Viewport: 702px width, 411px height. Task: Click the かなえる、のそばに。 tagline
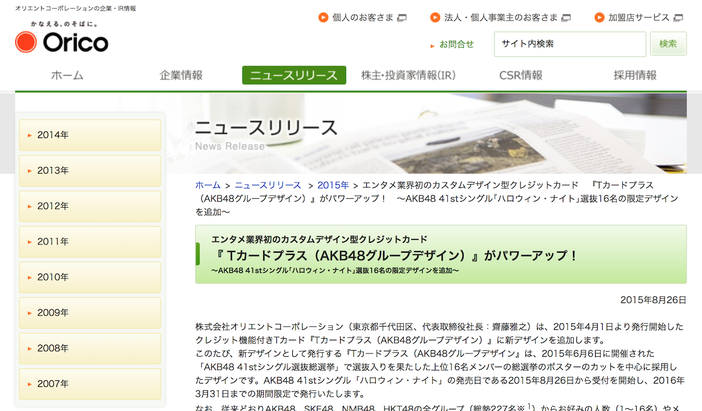tap(64, 24)
